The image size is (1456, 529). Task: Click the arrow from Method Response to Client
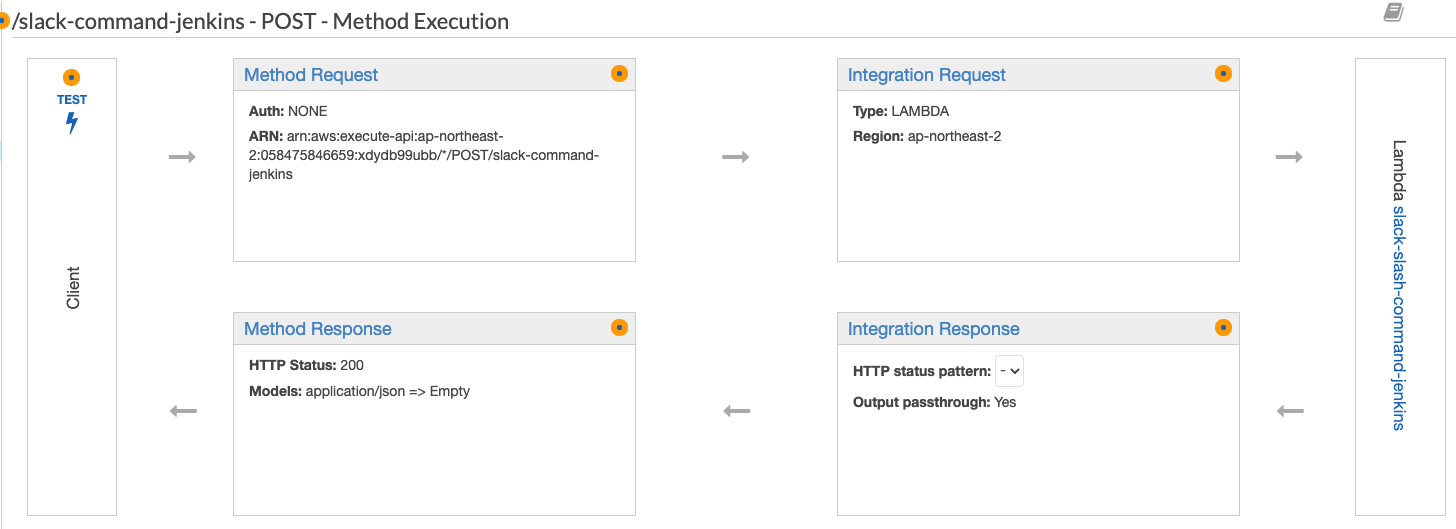pyautogui.click(x=183, y=411)
